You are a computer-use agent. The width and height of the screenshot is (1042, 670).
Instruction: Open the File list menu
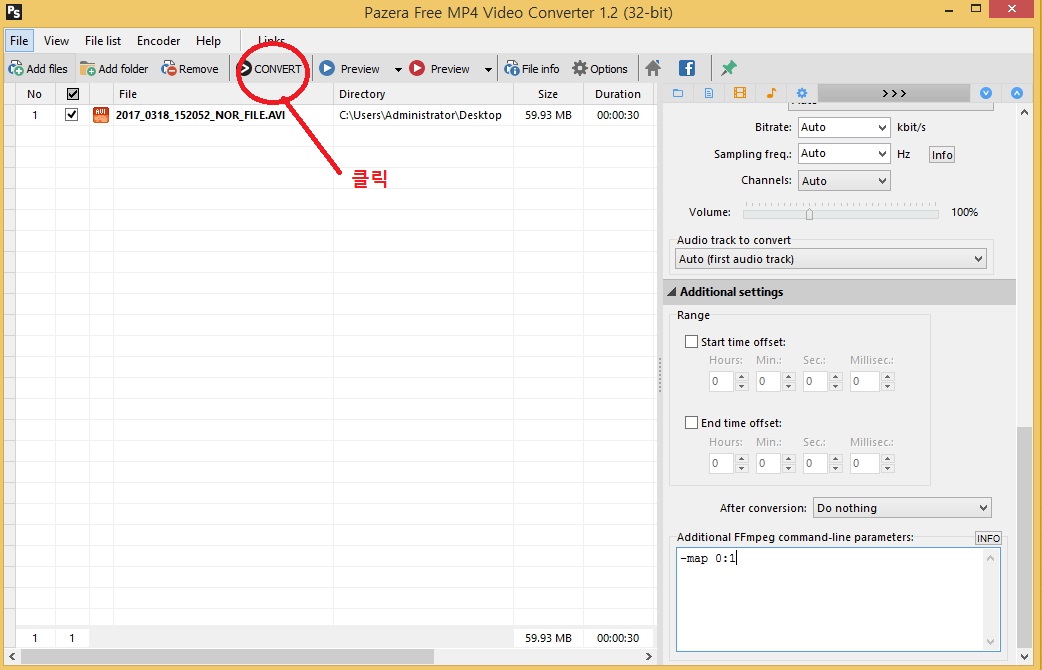pyautogui.click(x=103, y=41)
